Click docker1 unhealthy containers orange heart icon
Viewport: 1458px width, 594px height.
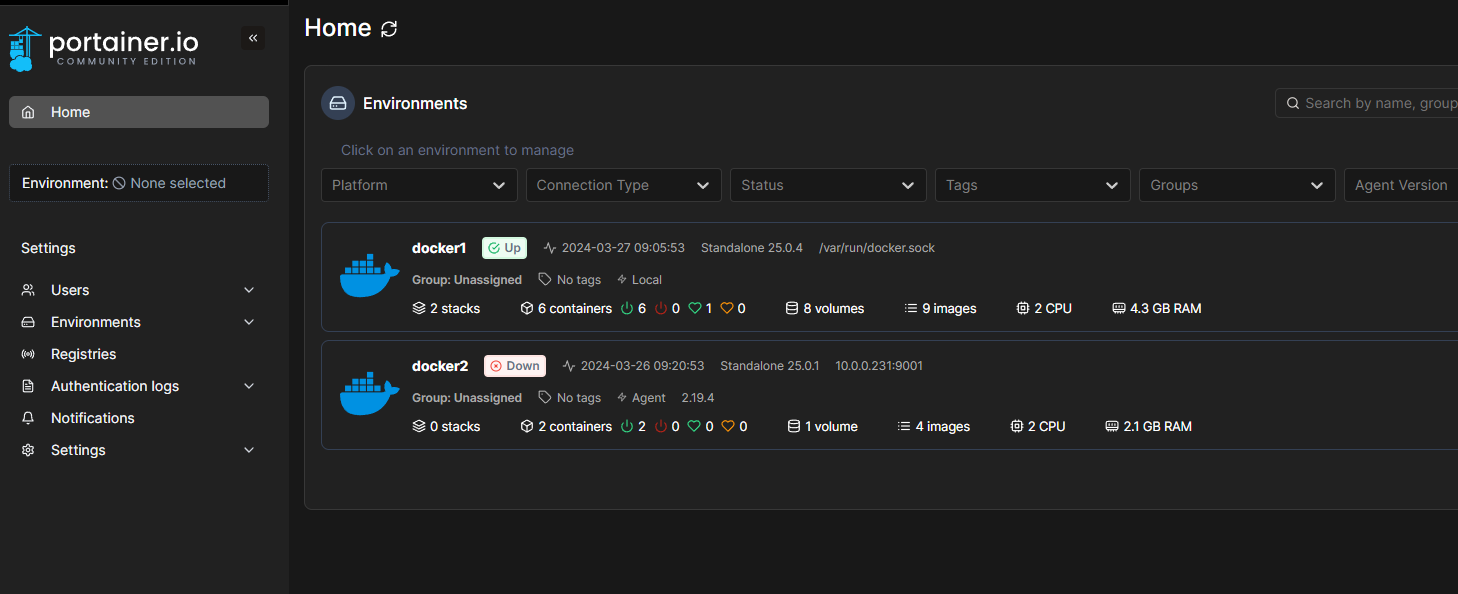pos(727,308)
